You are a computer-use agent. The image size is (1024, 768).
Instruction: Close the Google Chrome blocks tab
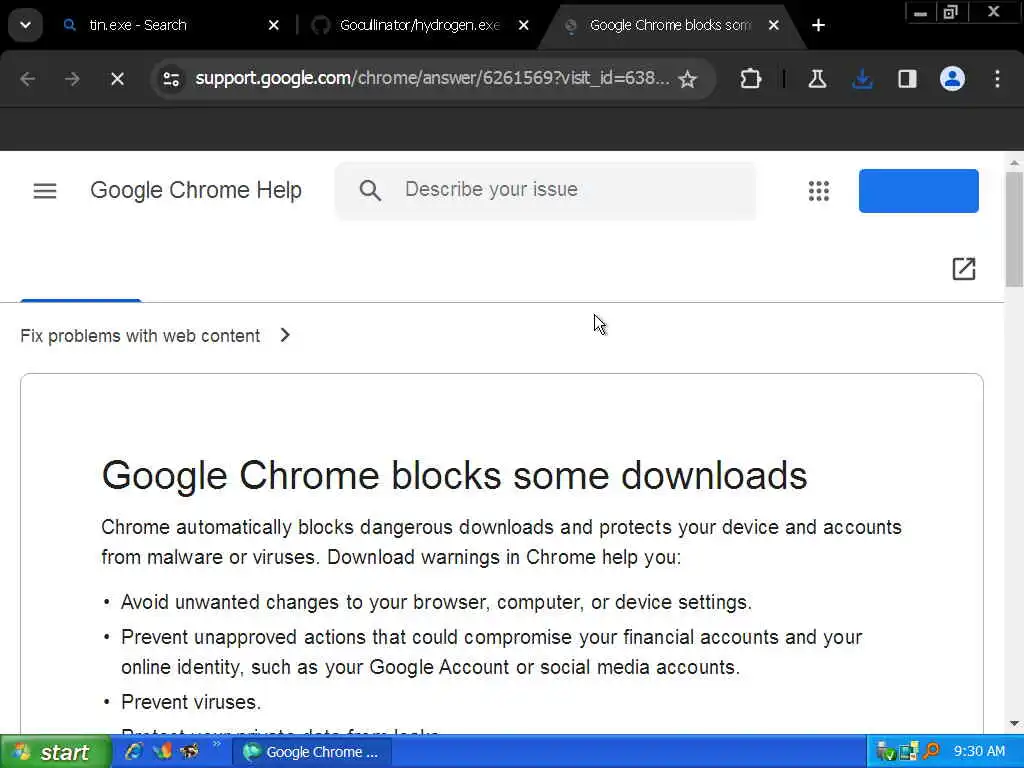coord(774,25)
